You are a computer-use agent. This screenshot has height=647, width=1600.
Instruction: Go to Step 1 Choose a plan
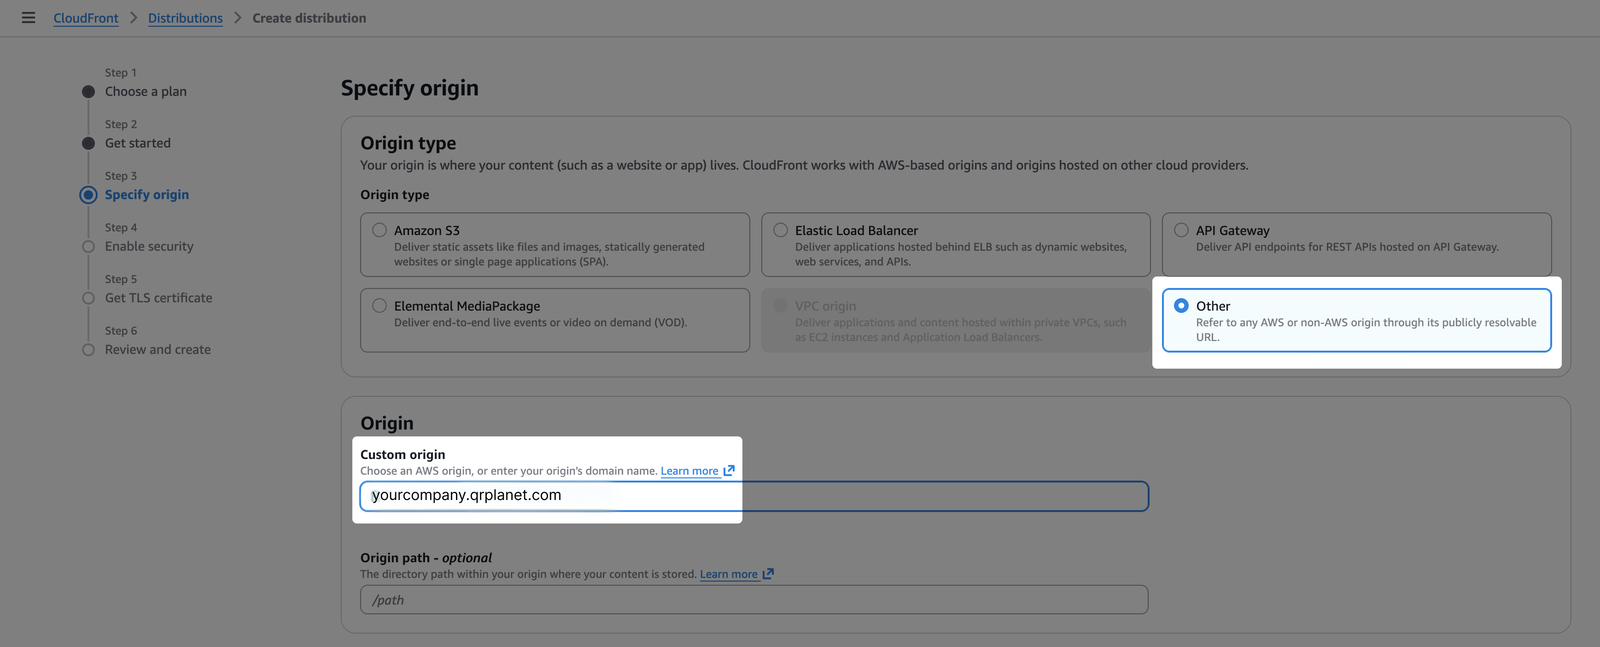coord(146,91)
